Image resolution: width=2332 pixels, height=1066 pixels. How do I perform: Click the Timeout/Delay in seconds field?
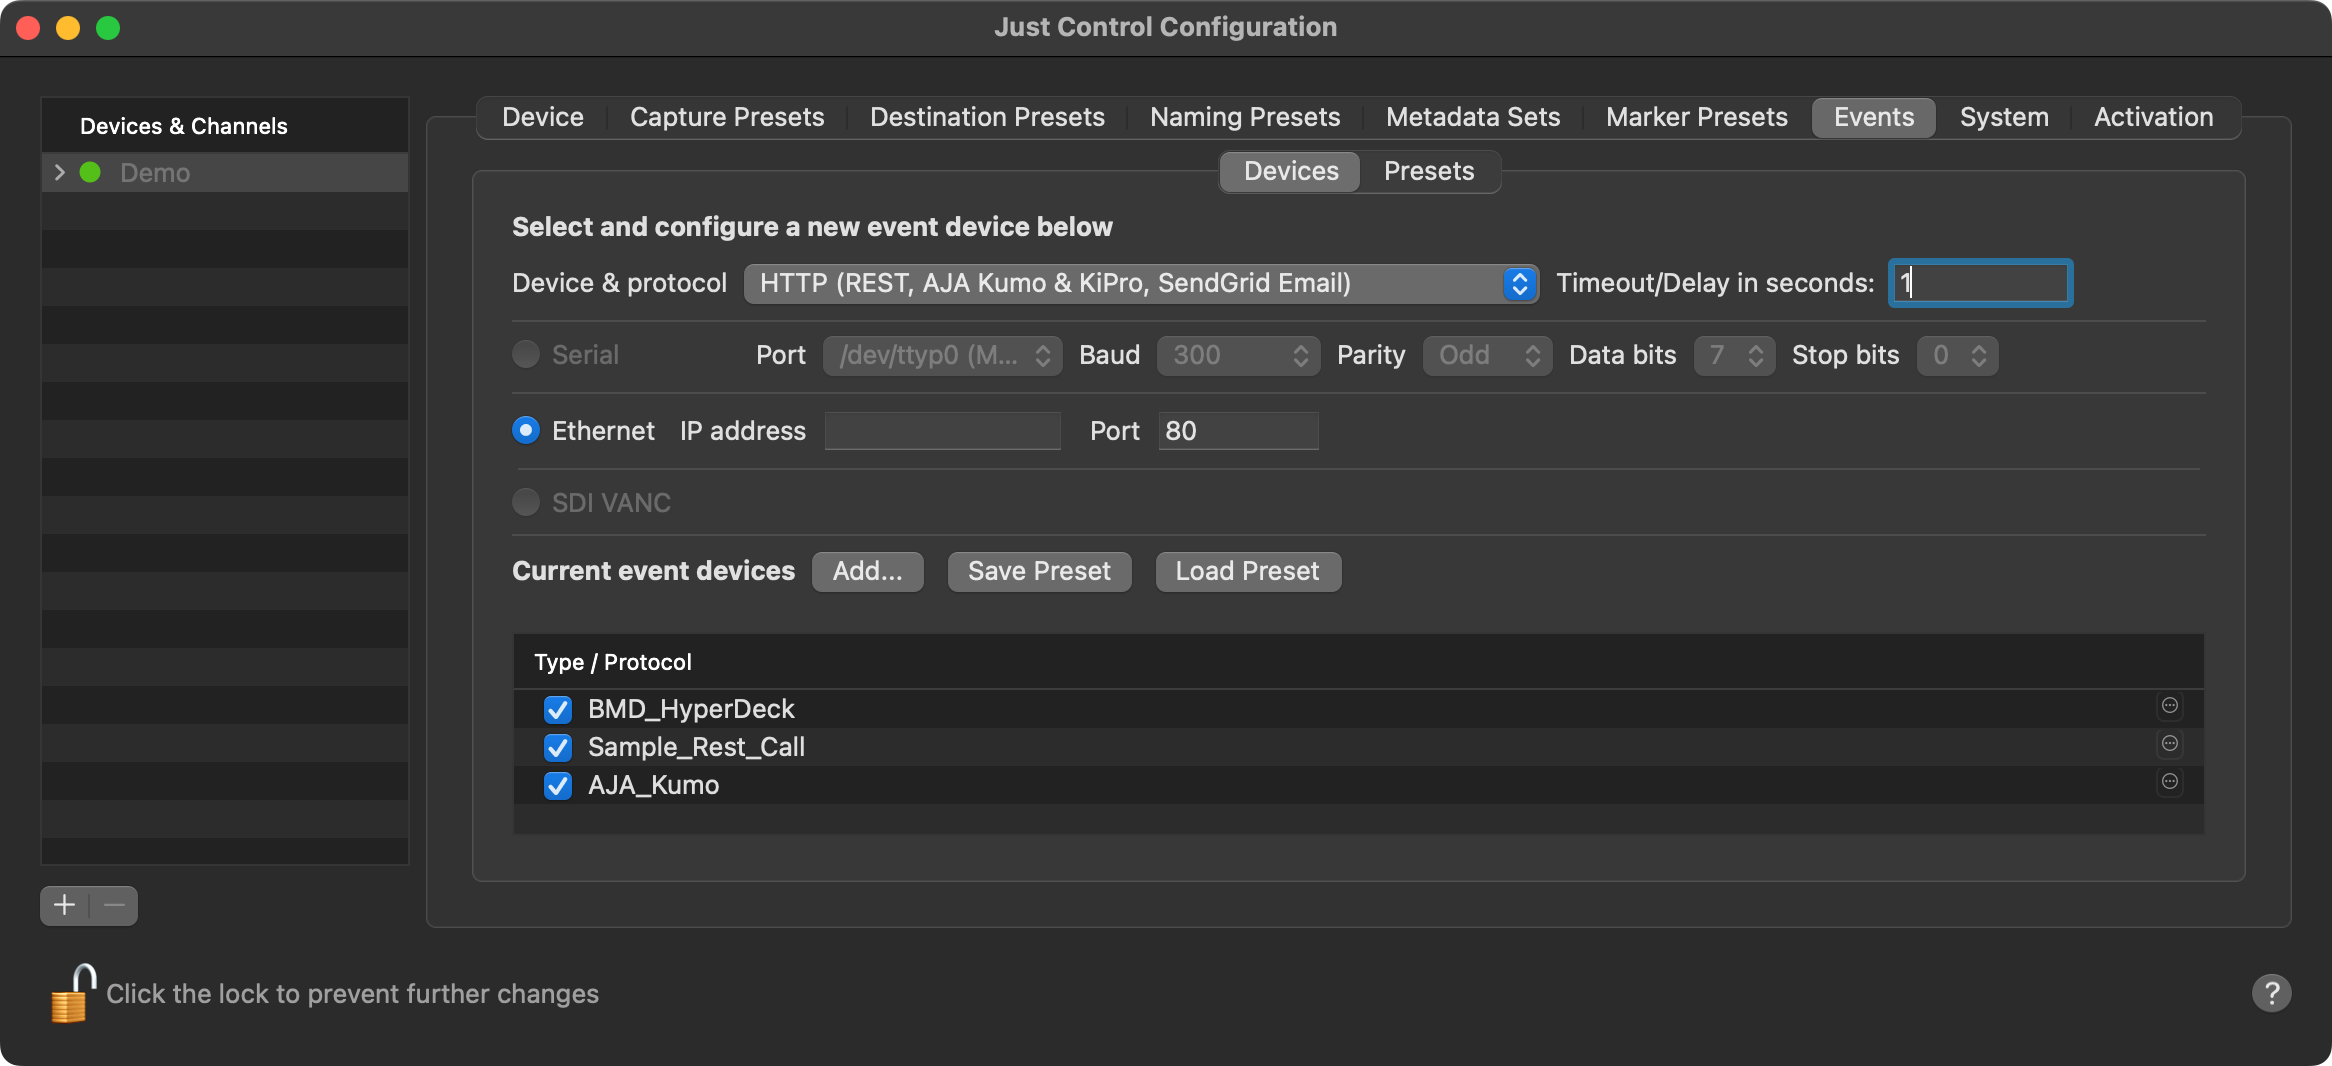(x=1980, y=283)
